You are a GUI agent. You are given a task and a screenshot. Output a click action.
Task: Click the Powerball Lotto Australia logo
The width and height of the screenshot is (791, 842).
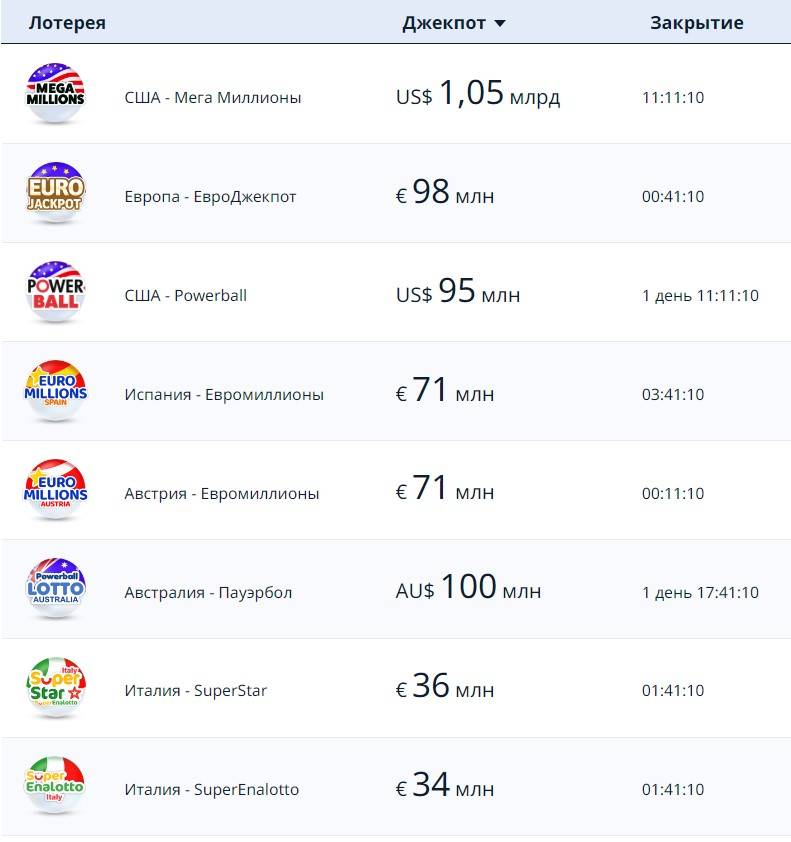pyautogui.click(x=56, y=589)
